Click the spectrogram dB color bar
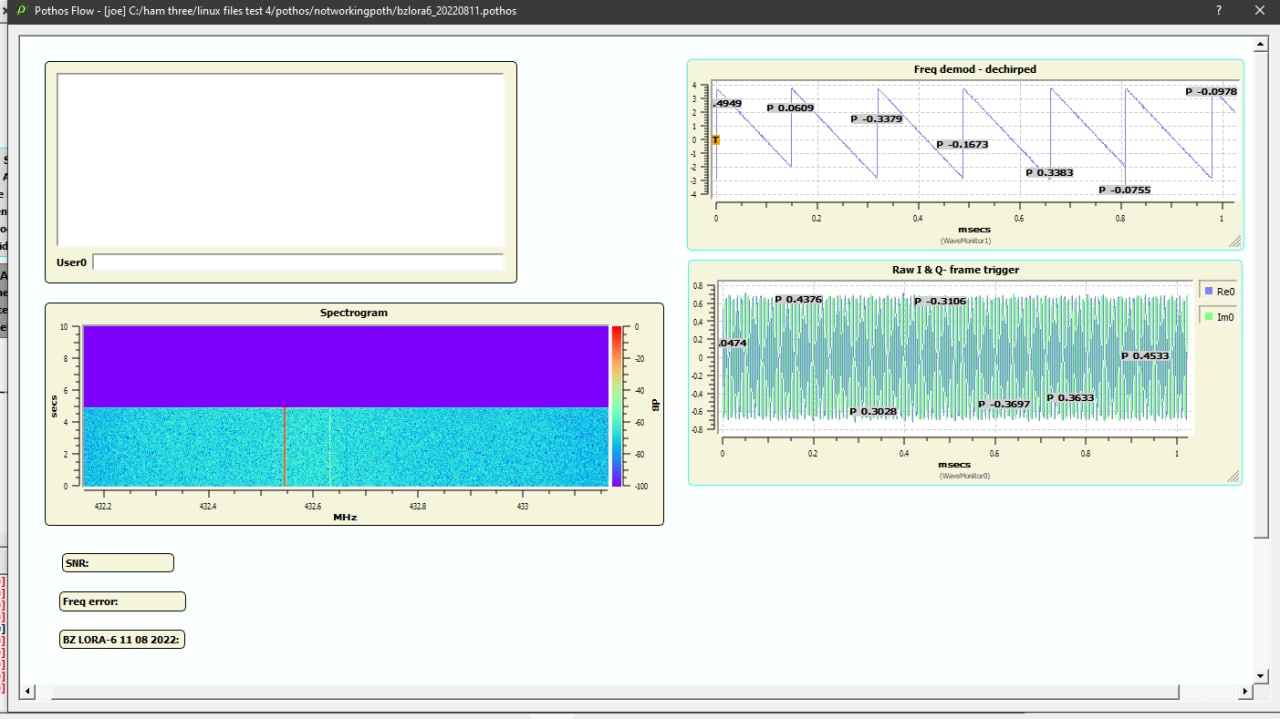1280x719 pixels. (617, 406)
